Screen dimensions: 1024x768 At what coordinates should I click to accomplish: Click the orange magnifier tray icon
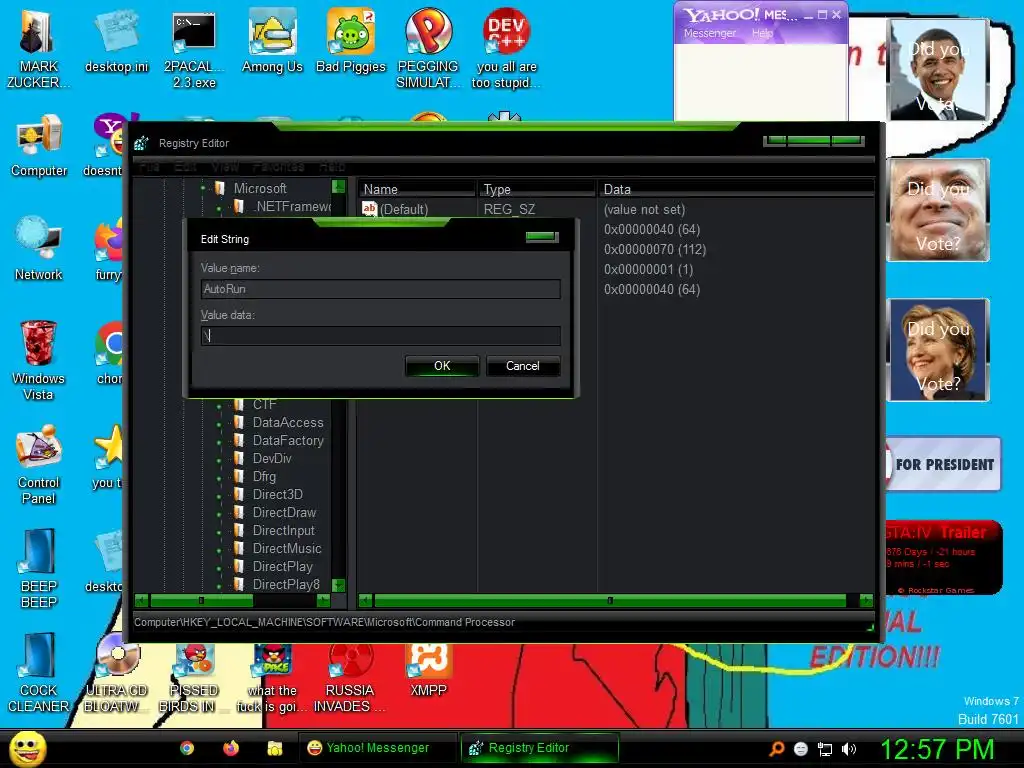[776, 748]
